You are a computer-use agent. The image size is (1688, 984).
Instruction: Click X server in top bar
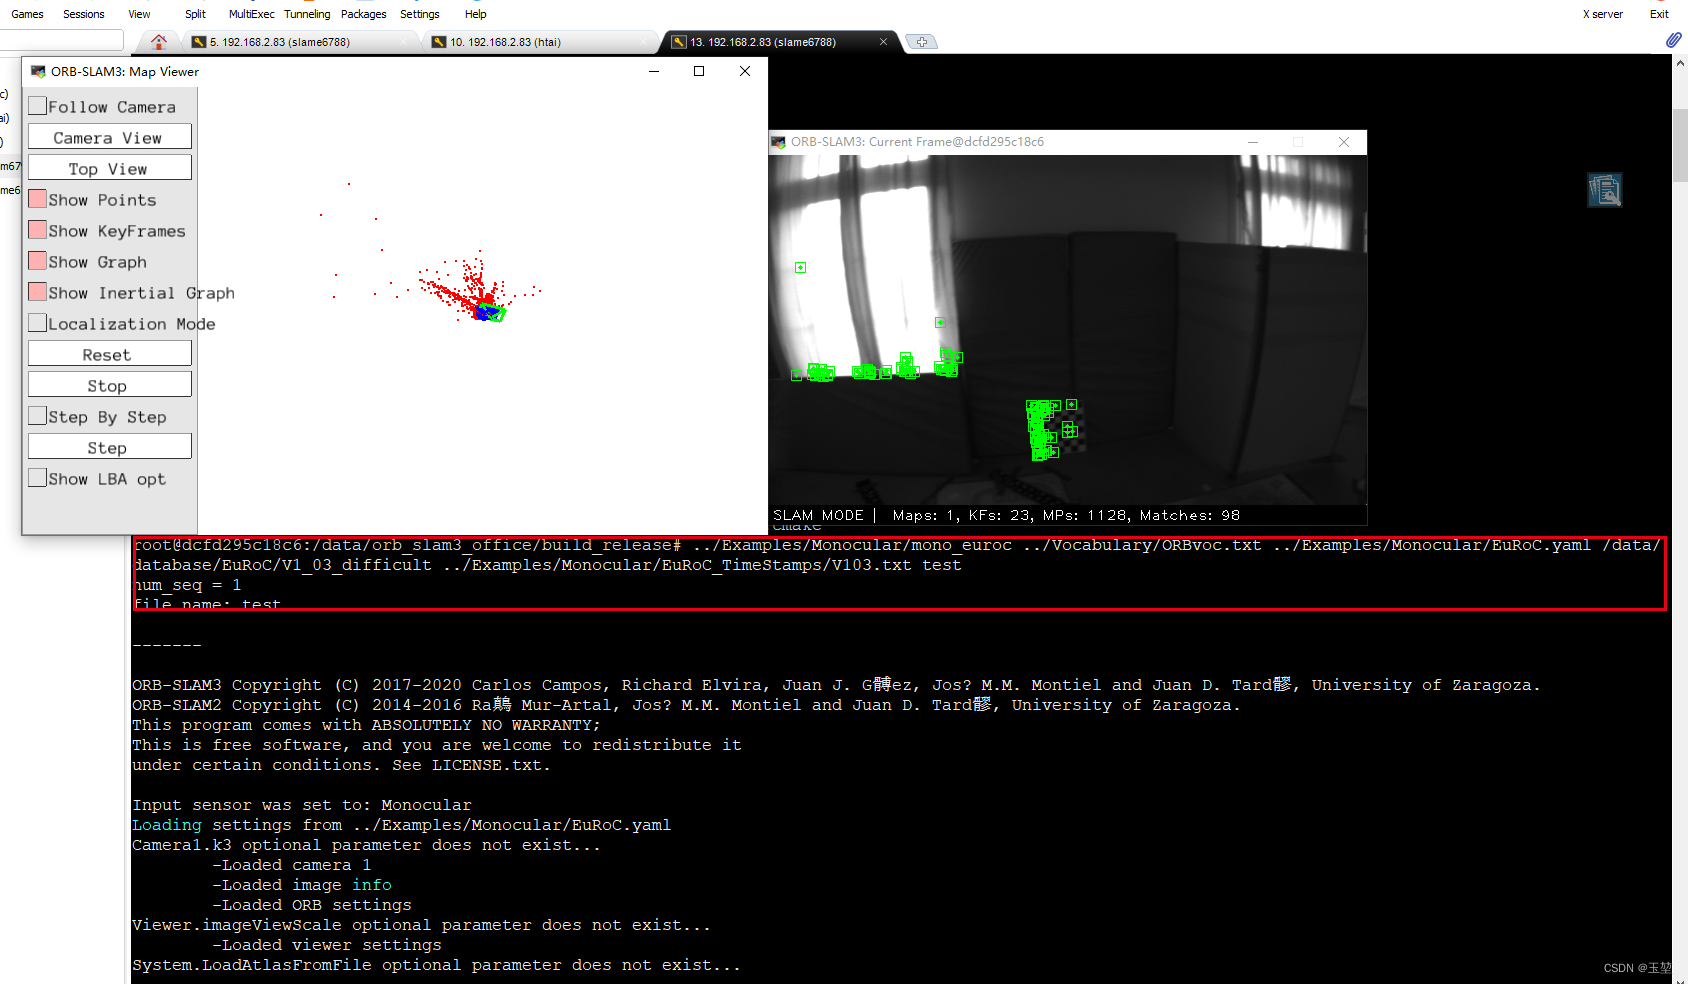[1603, 14]
